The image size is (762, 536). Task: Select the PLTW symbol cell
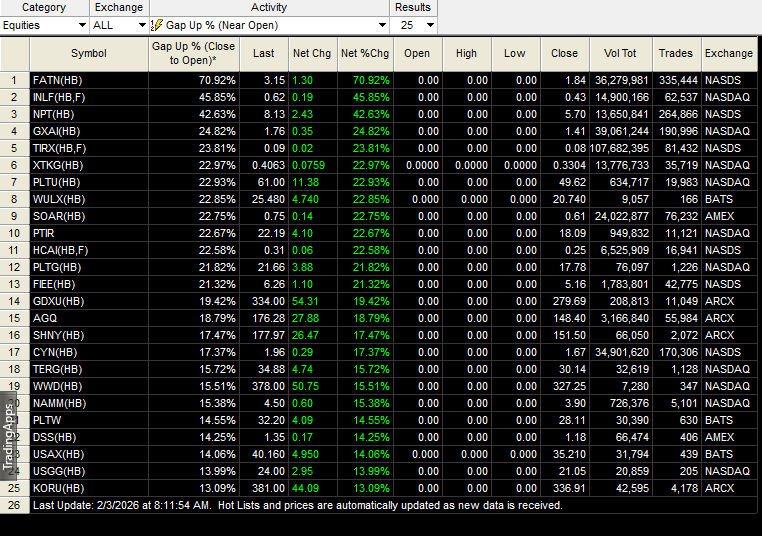tap(89, 420)
